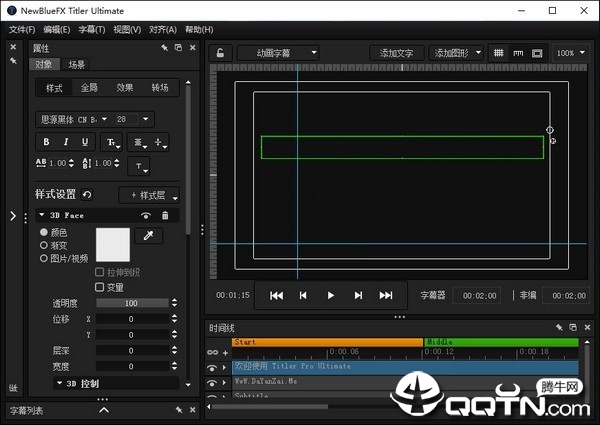This screenshot has height=425, width=600.
Task: Select the 渐变 gradient radio button
Action: click(44, 245)
